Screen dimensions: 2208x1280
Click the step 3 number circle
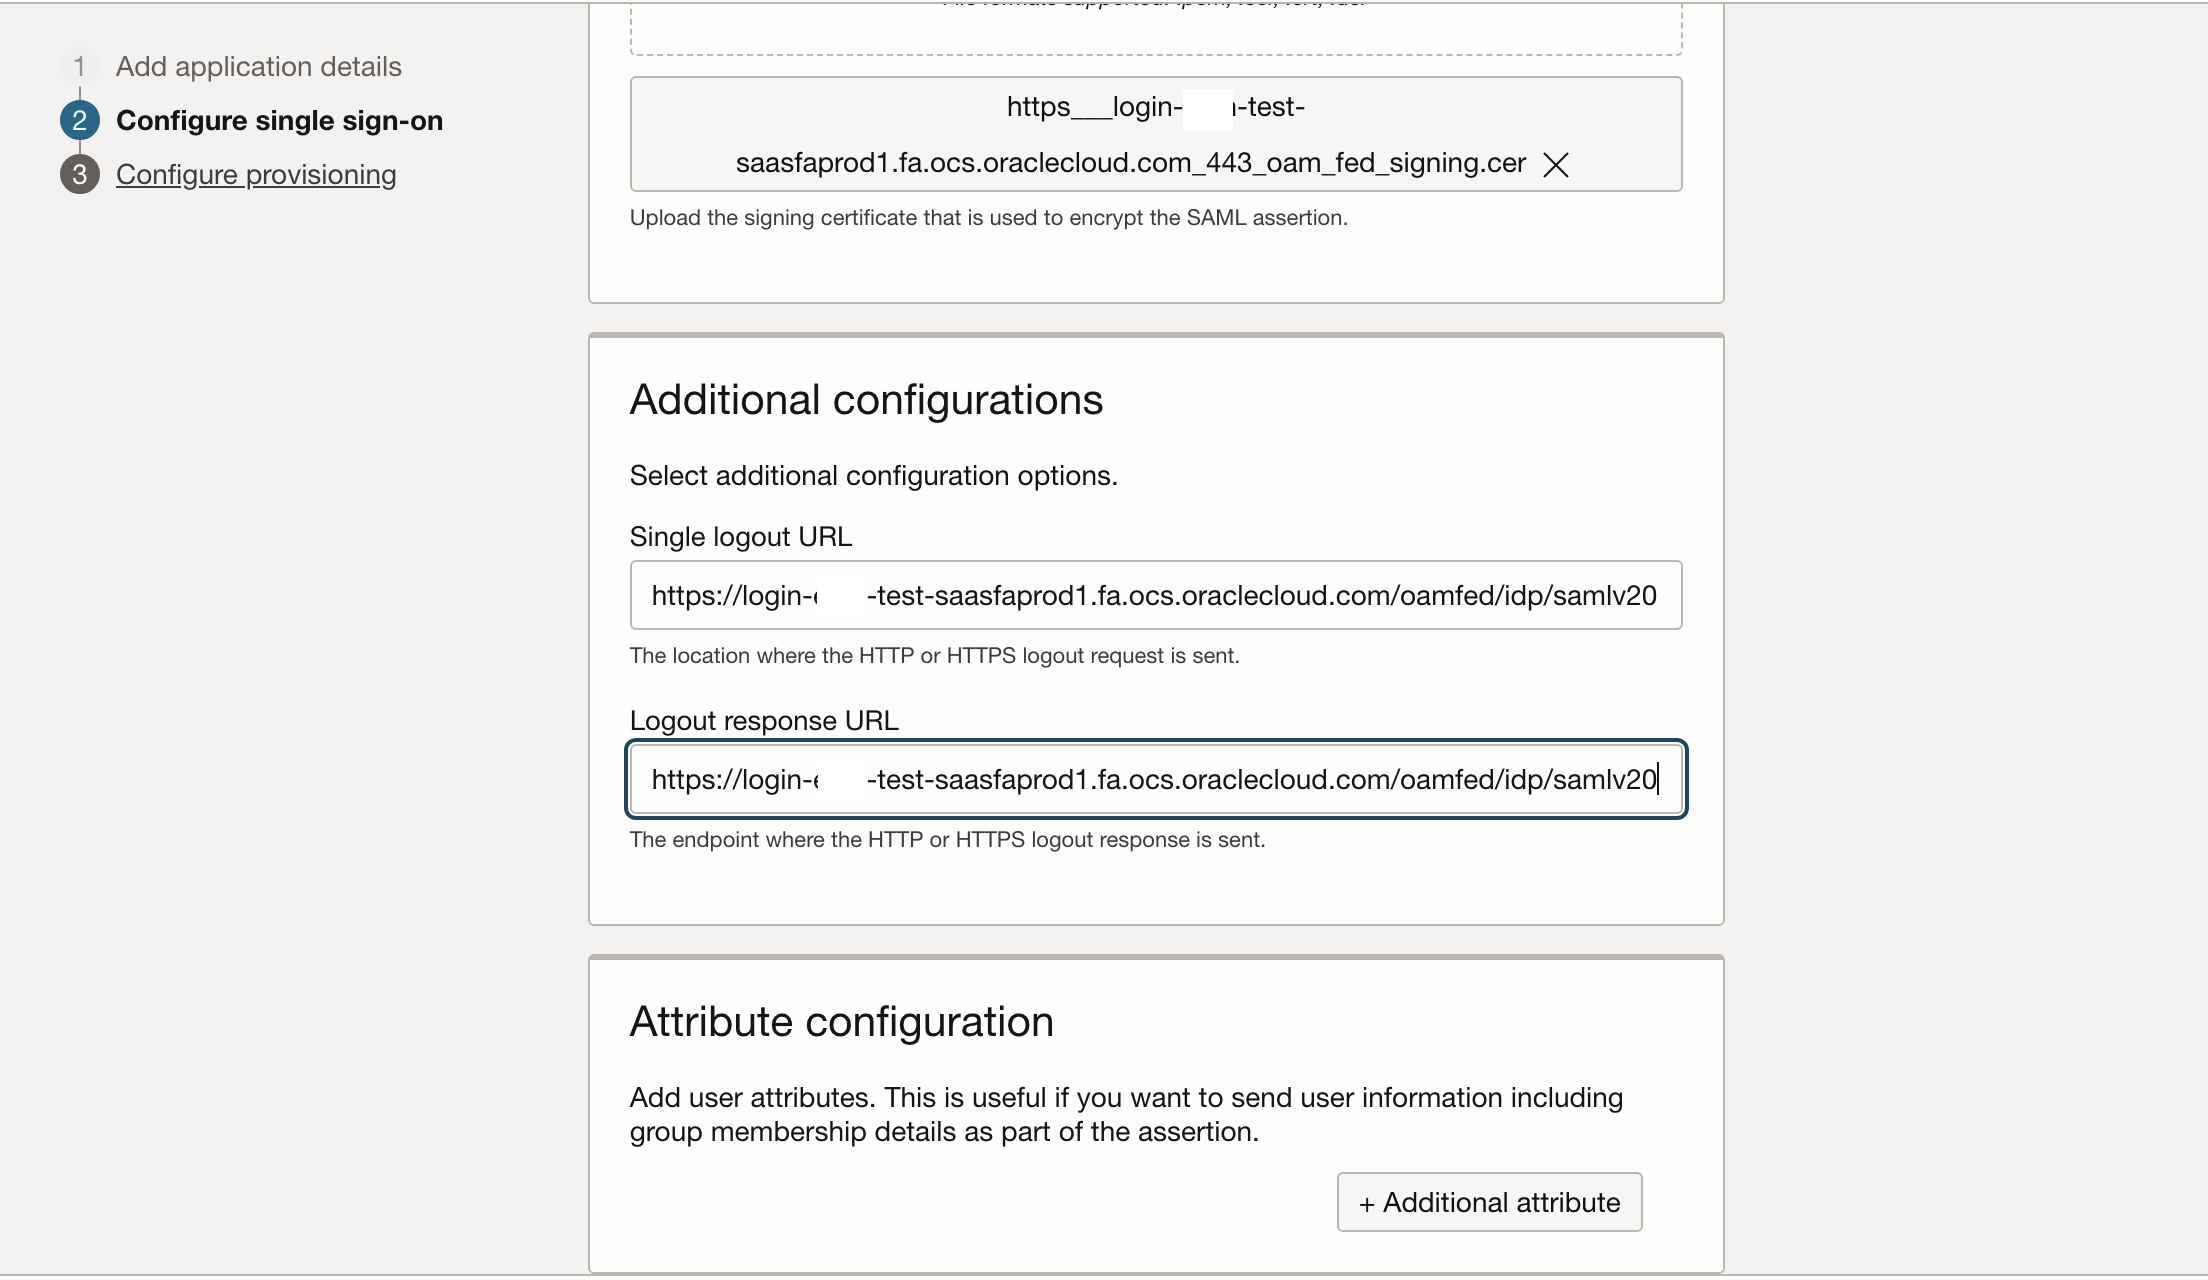(79, 175)
